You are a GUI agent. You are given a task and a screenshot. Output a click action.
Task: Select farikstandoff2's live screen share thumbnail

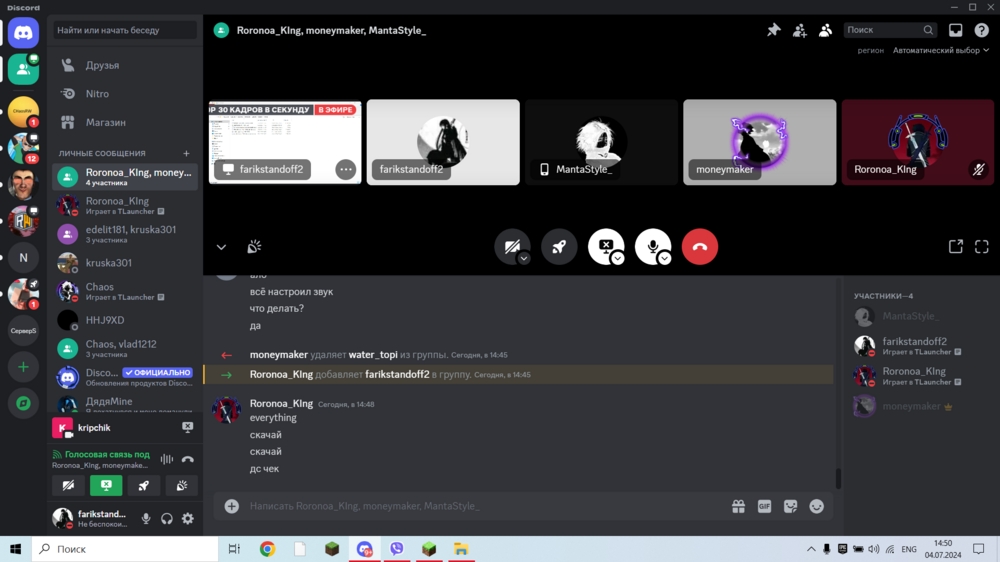tap(285, 142)
